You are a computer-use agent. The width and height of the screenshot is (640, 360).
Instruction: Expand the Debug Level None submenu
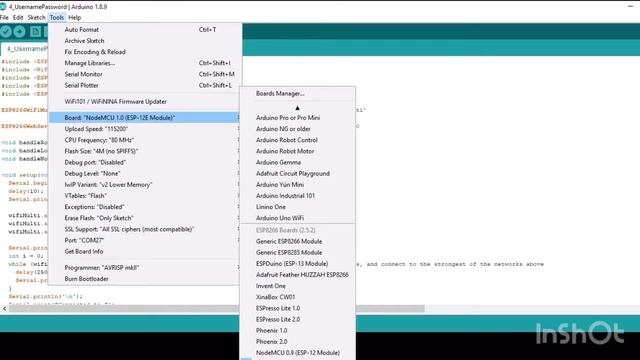point(144,173)
